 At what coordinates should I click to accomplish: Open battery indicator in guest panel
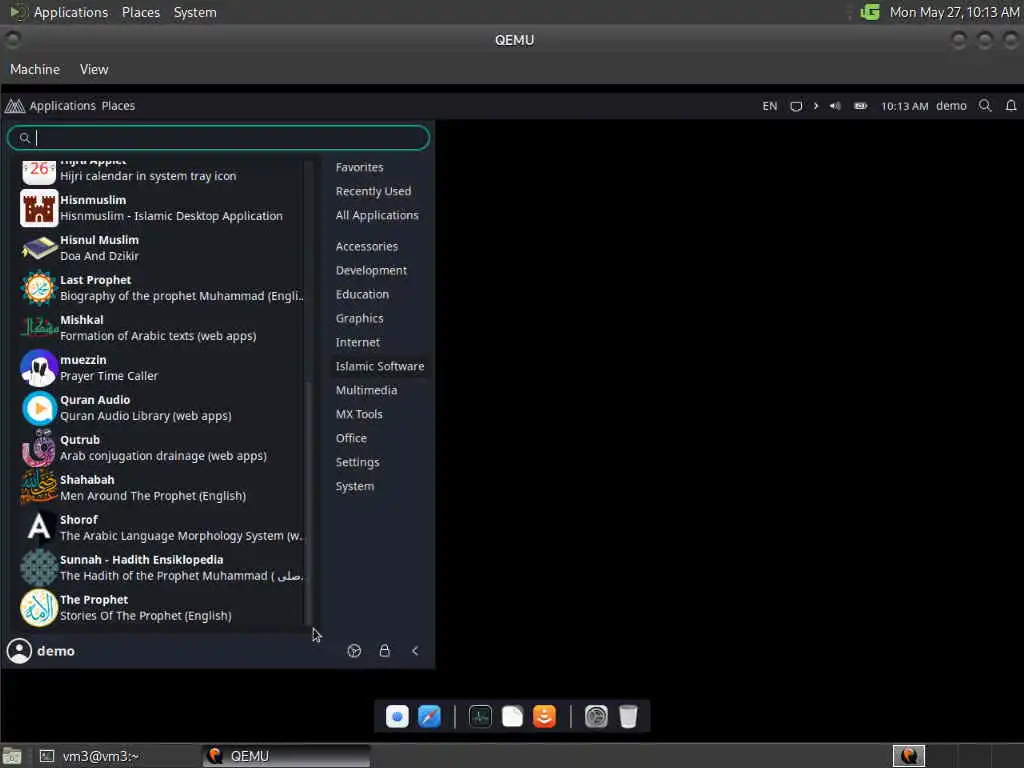(861, 106)
